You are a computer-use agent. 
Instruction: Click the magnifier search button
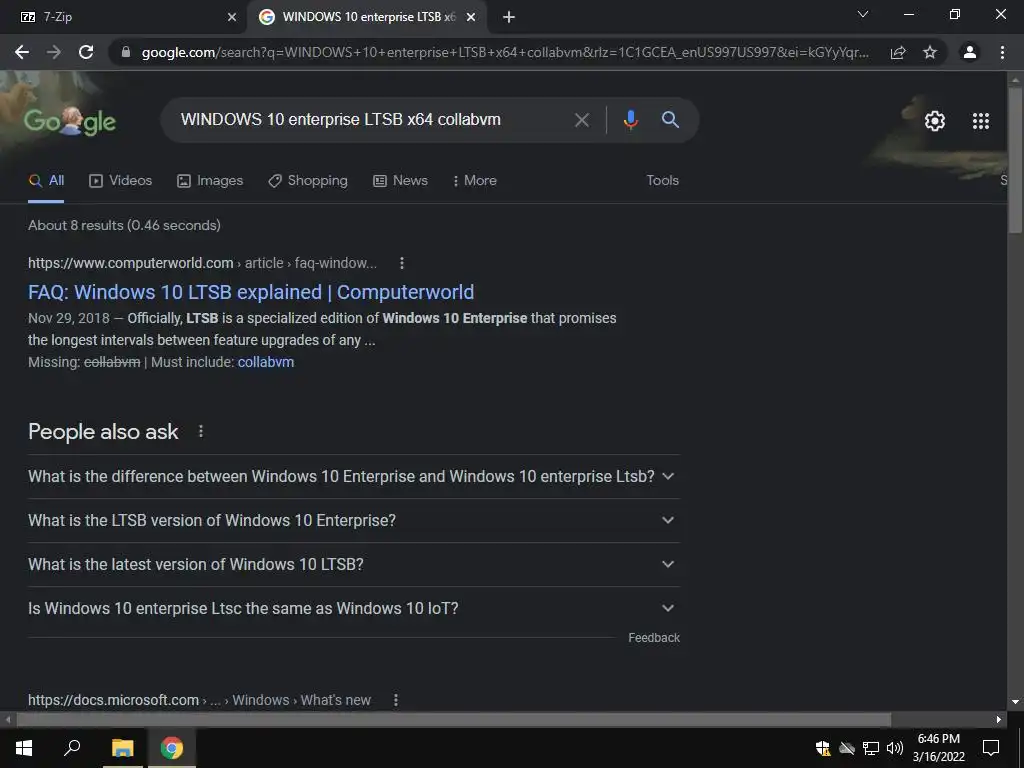[x=670, y=120]
